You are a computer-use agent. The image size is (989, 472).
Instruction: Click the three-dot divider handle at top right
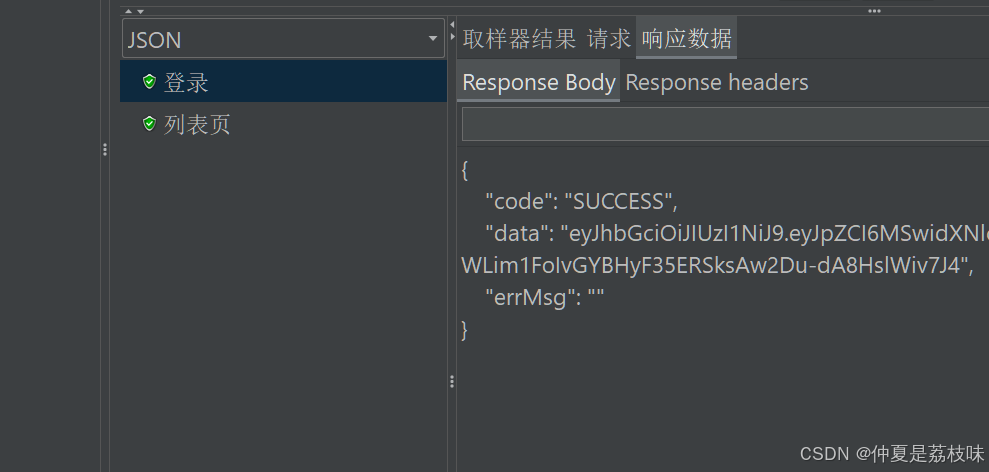point(874,11)
